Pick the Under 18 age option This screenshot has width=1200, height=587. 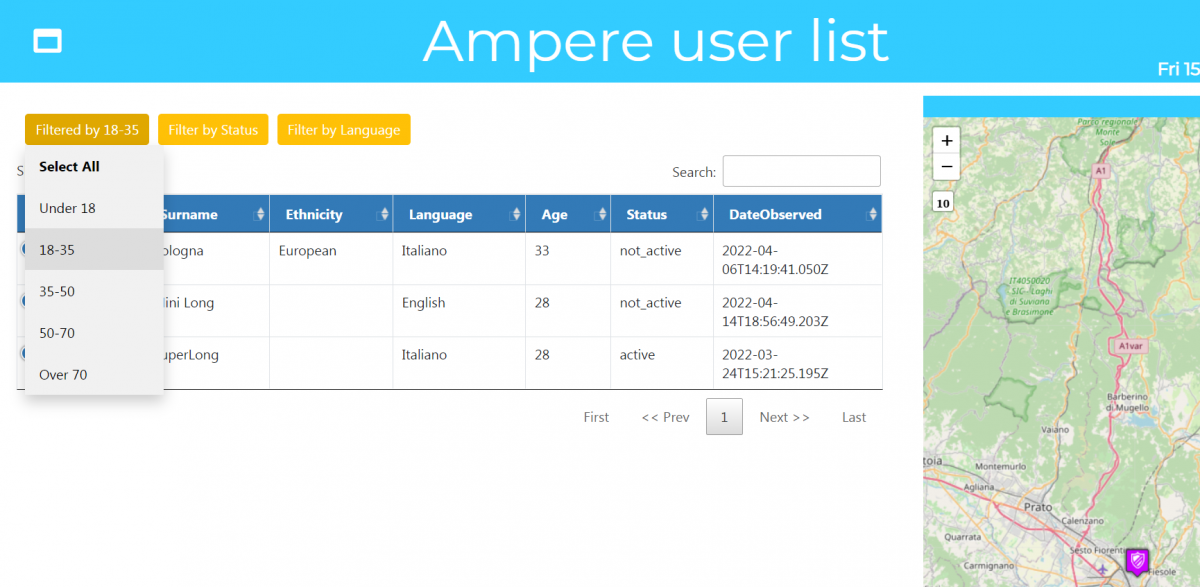coord(67,208)
